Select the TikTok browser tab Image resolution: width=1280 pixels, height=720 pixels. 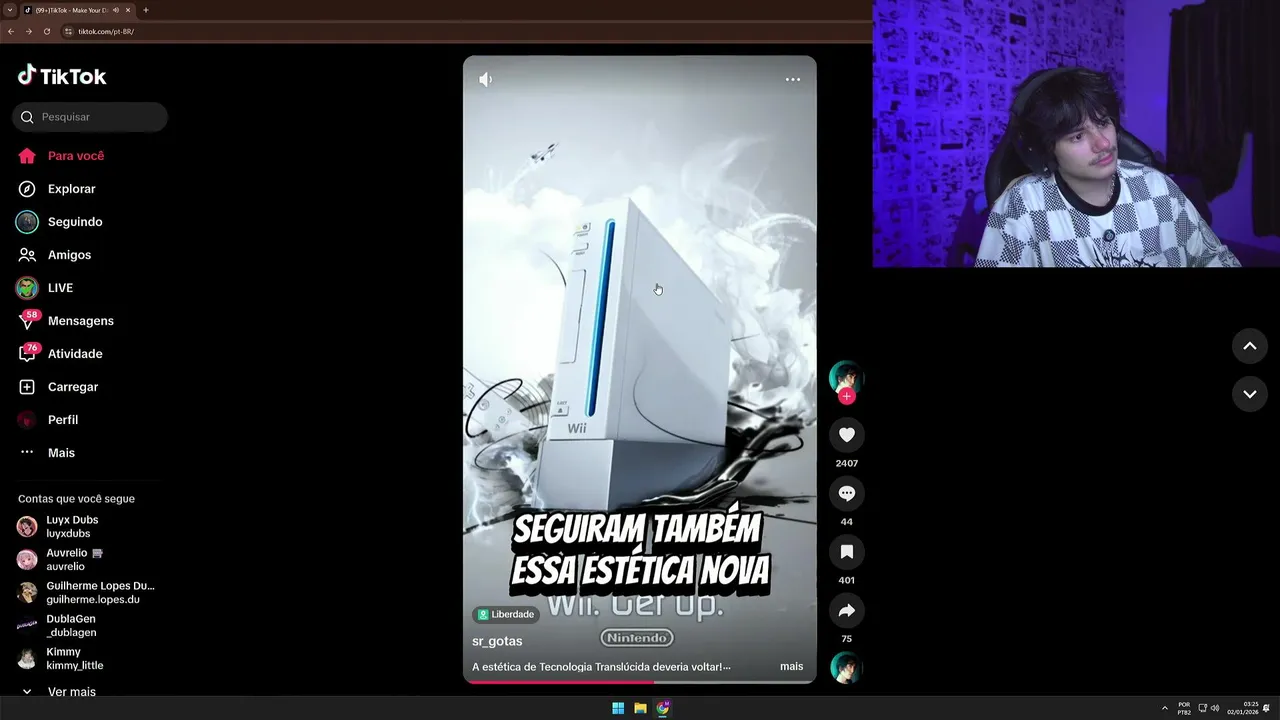[78, 10]
